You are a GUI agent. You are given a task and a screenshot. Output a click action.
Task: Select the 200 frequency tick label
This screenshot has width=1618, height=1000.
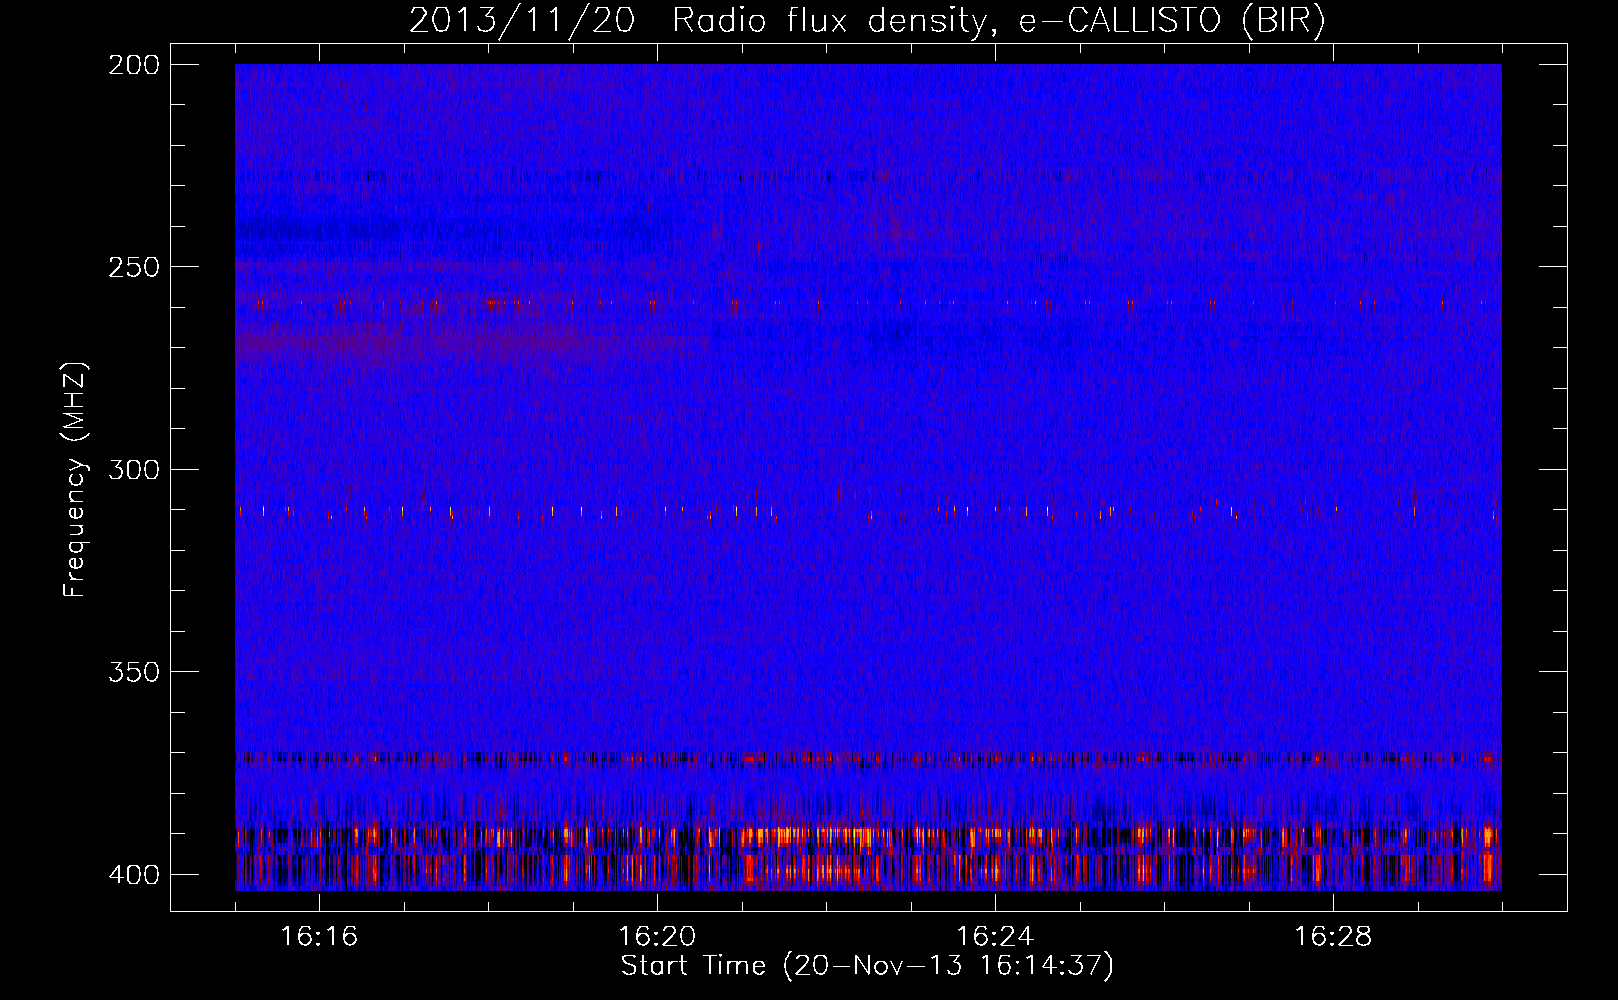point(134,65)
